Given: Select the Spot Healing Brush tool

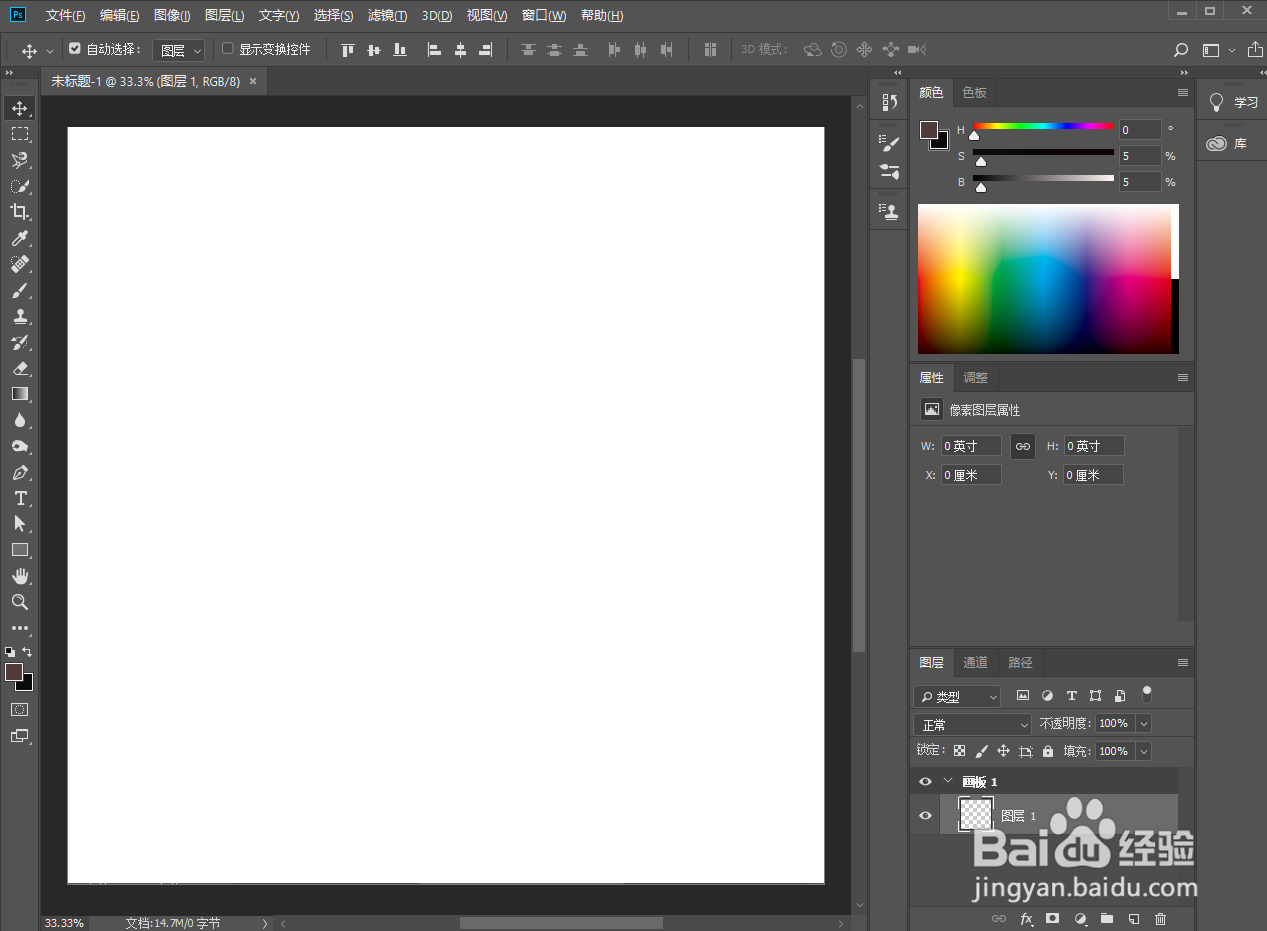Looking at the screenshot, I should pyautogui.click(x=20, y=264).
